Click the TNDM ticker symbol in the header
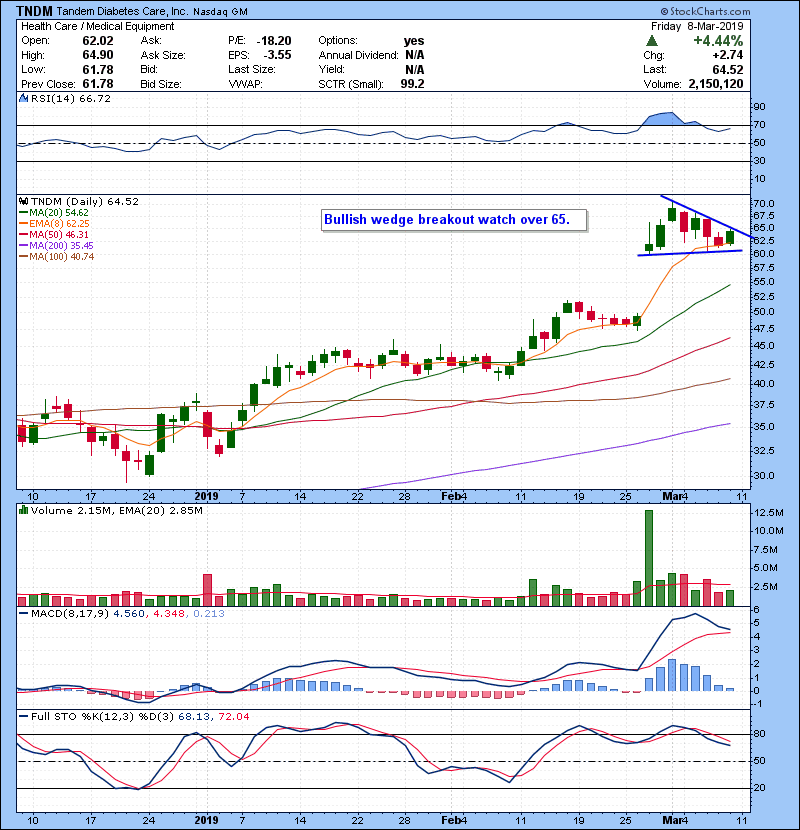 point(34,11)
